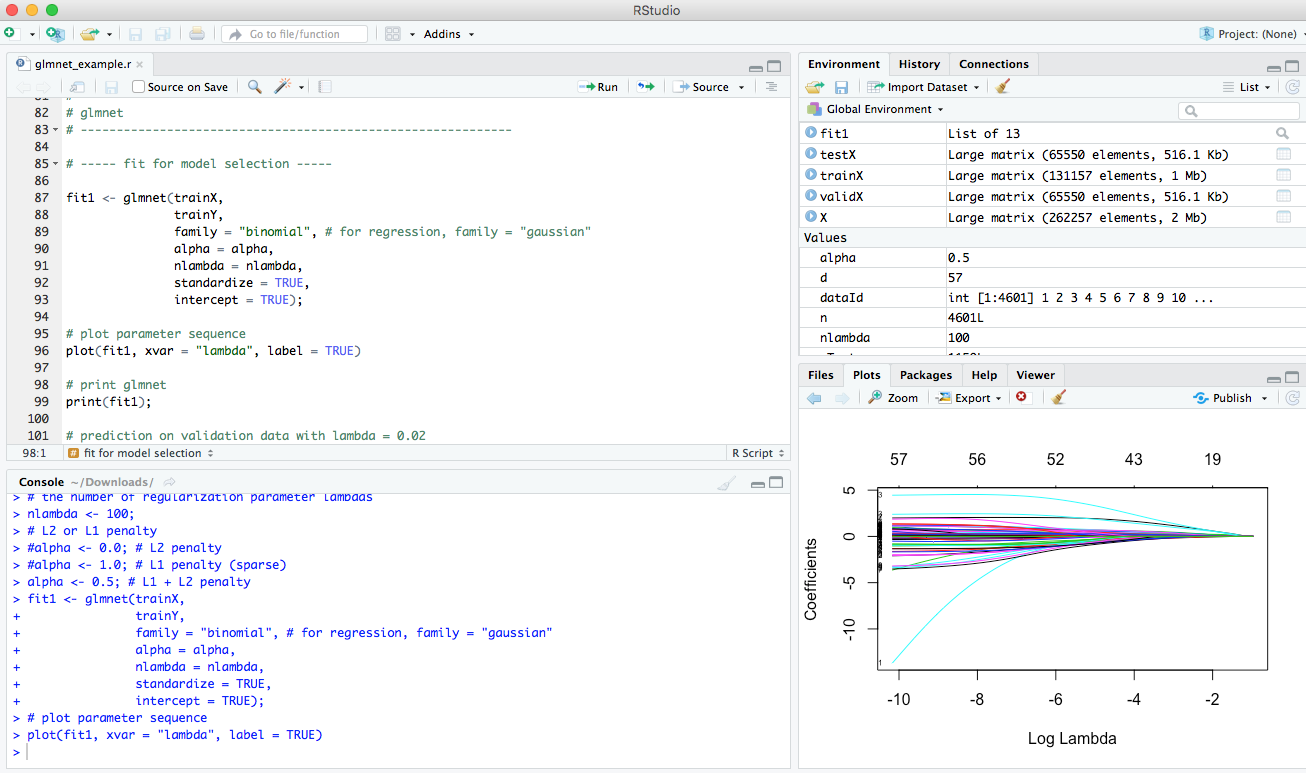The width and height of the screenshot is (1306, 773).
Task: Close the glmnet_example.r tab
Action: click(x=141, y=64)
